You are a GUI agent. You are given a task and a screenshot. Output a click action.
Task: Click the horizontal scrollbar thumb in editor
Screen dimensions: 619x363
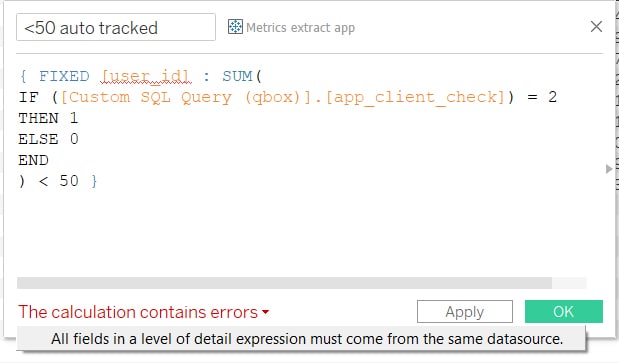pos(284,283)
